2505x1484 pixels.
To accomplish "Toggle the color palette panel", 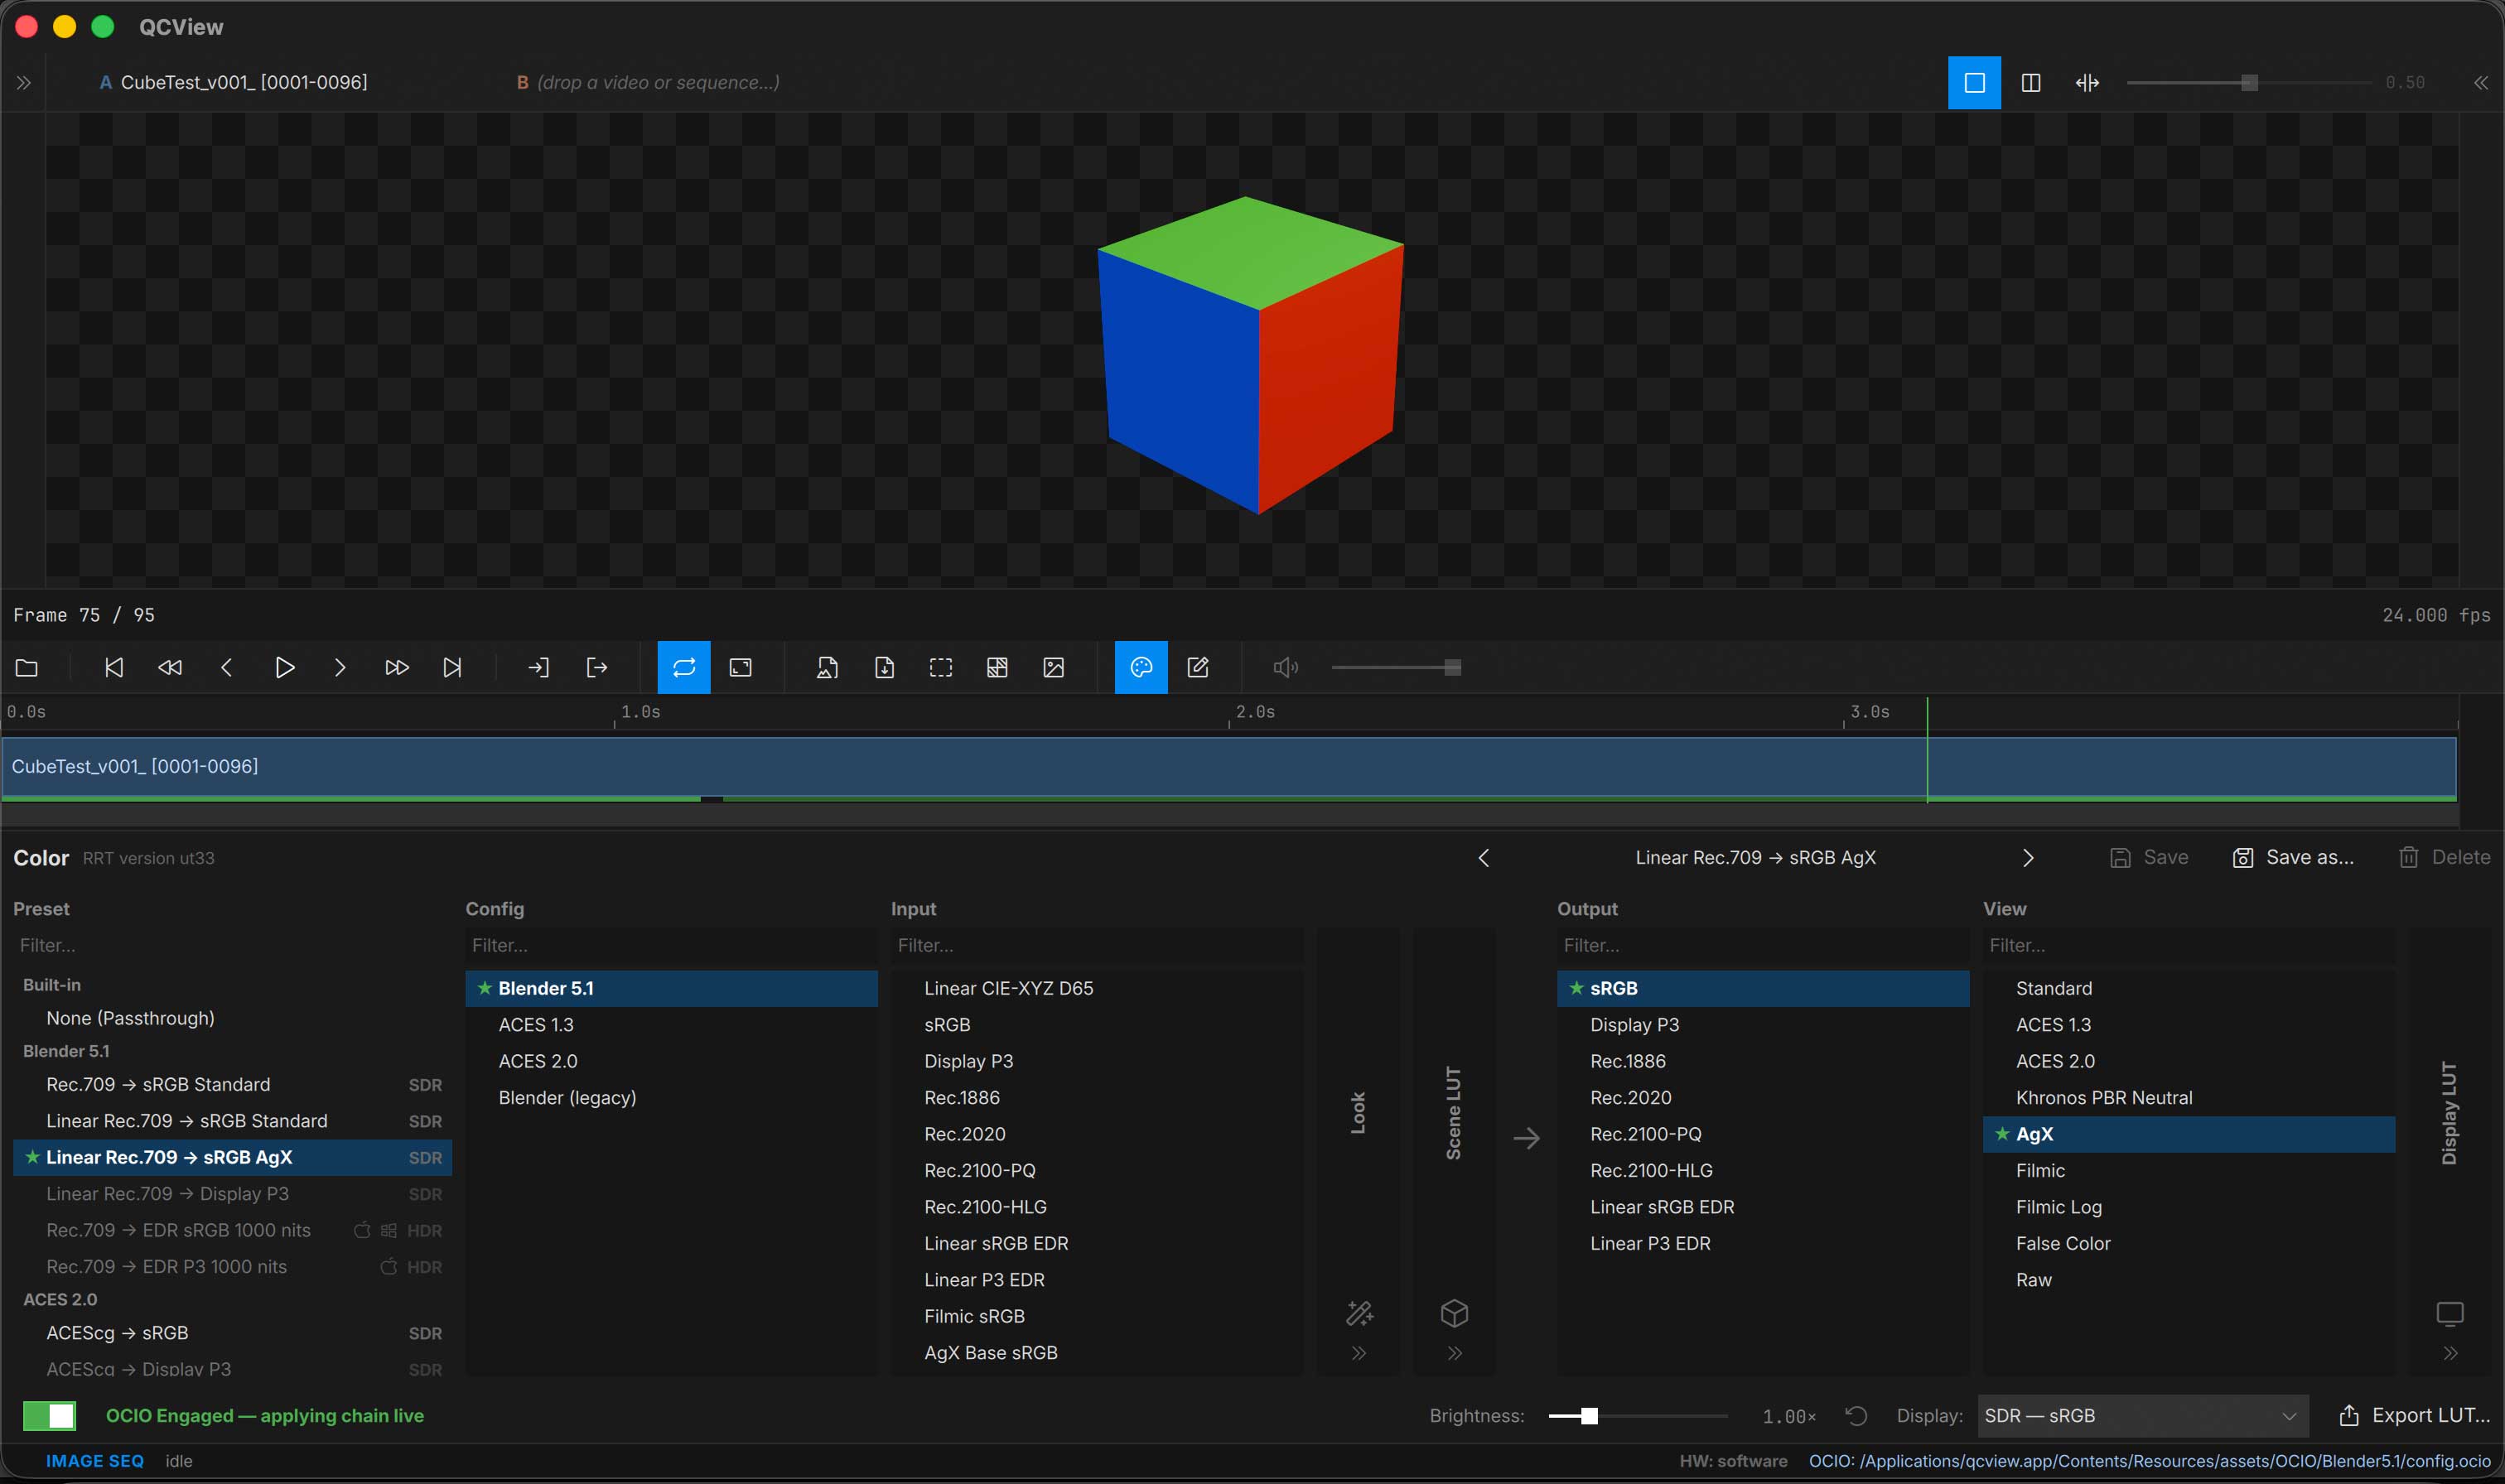I will [1141, 667].
